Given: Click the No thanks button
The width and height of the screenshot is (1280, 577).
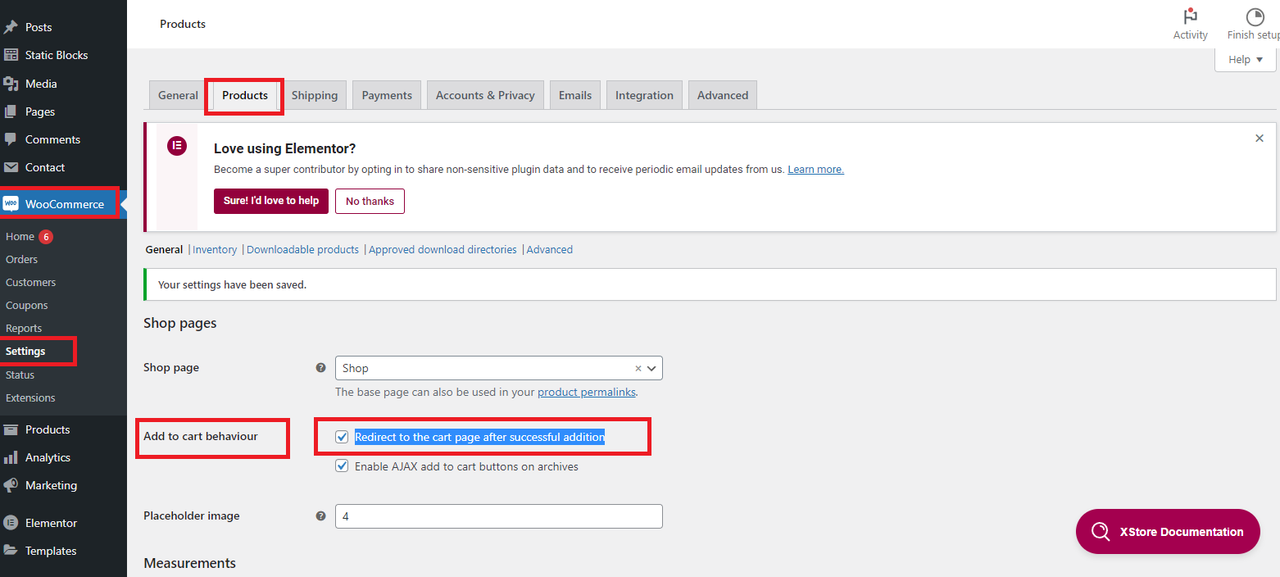Looking at the screenshot, I should pyautogui.click(x=370, y=201).
